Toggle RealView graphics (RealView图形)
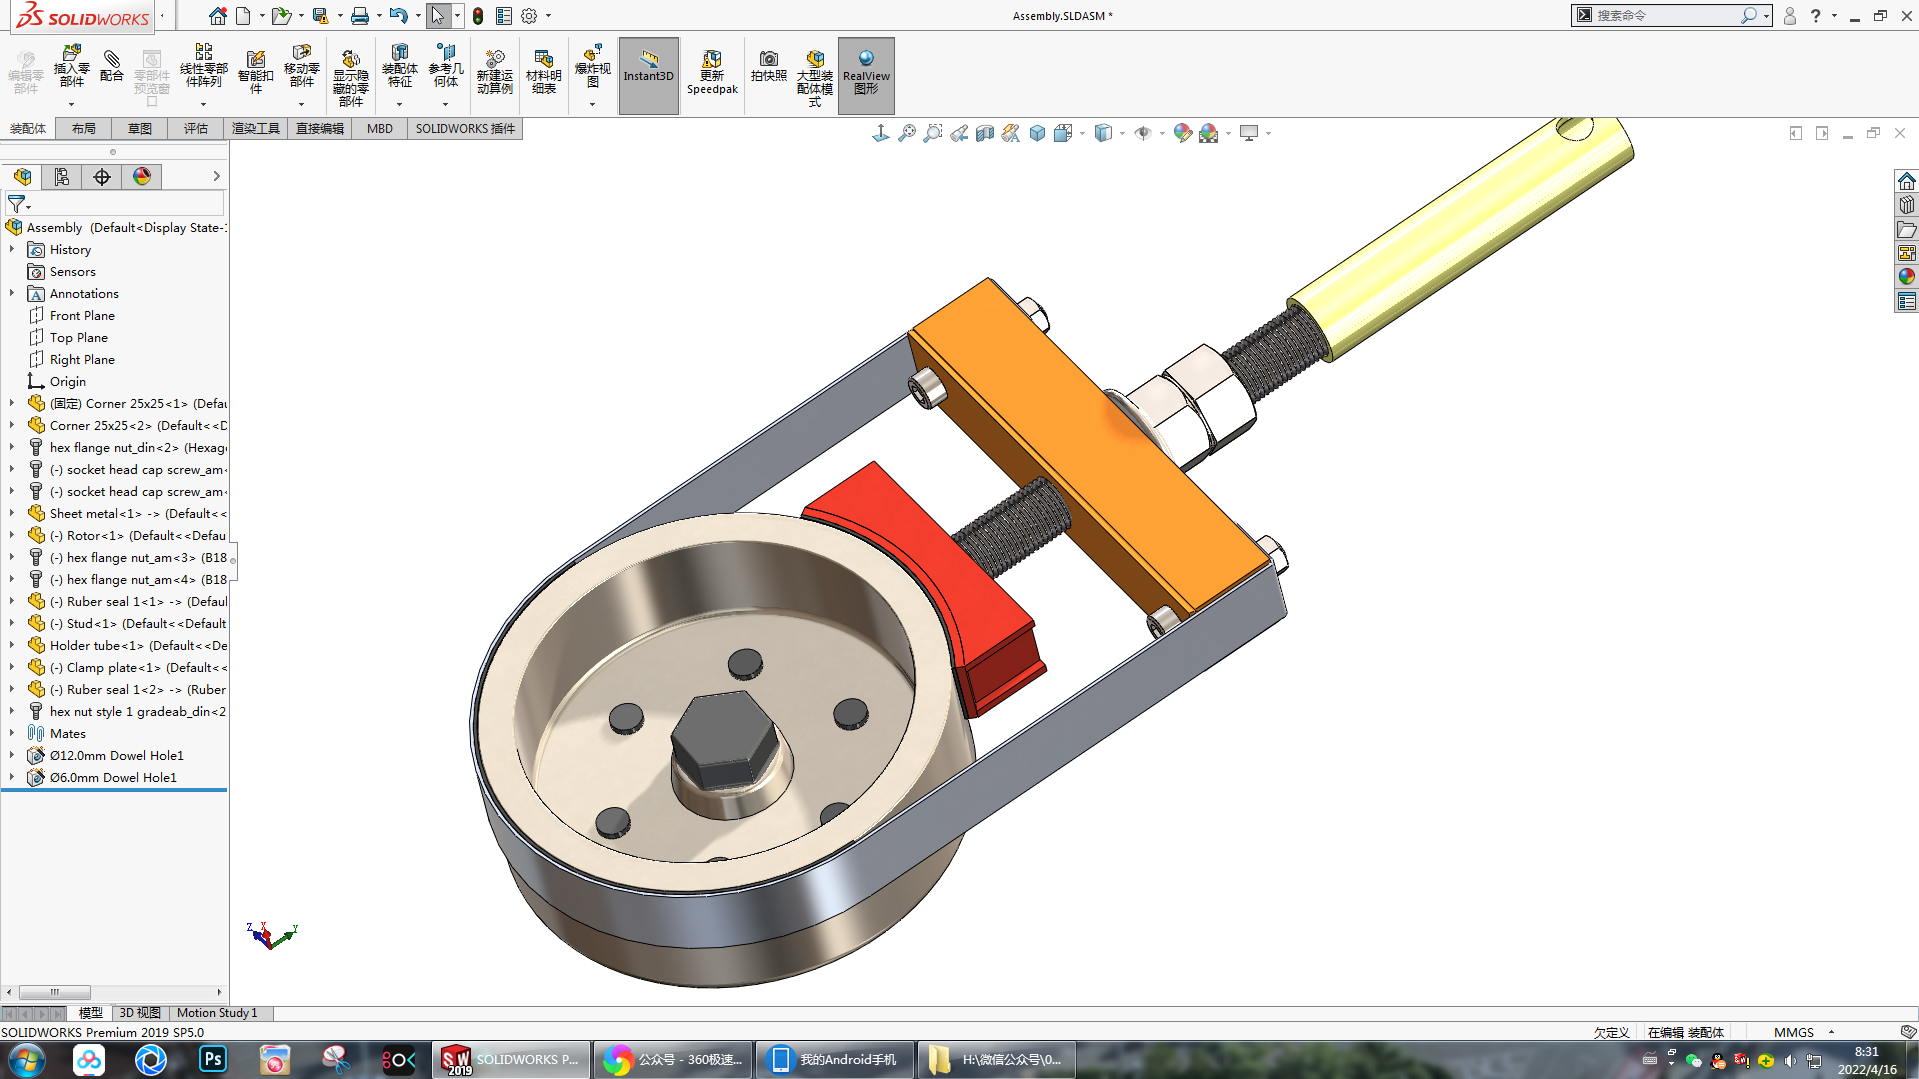Viewport: 1919px width, 1079px height. click(x=866, y=76)
